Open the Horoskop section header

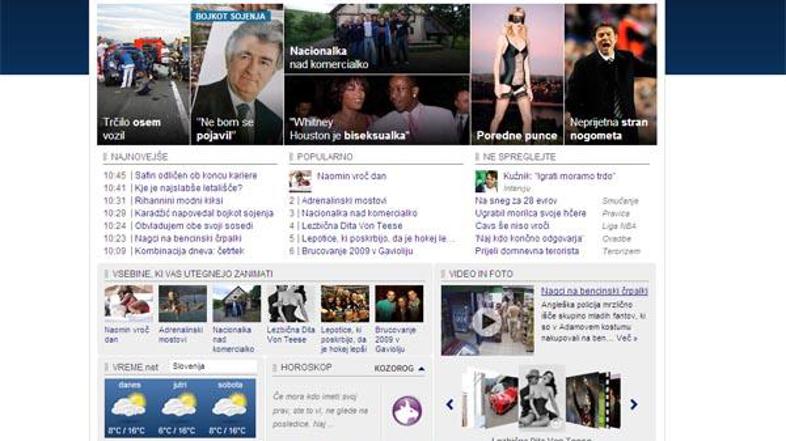tap(306, 367)
